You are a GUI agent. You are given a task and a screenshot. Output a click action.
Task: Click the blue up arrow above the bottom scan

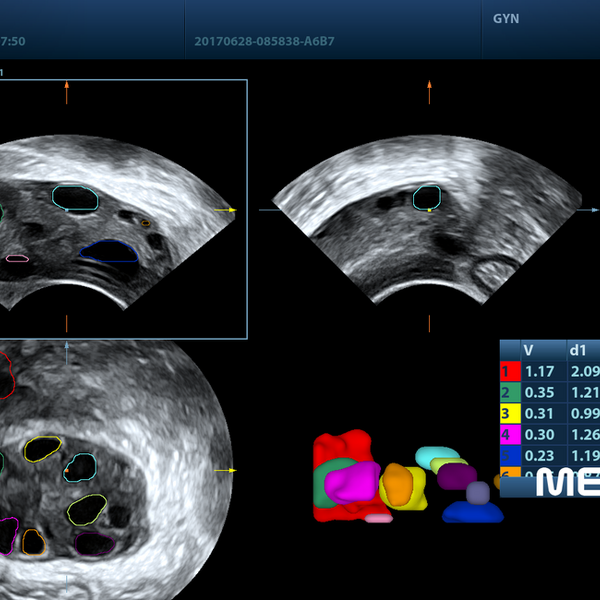pos(67,353)
